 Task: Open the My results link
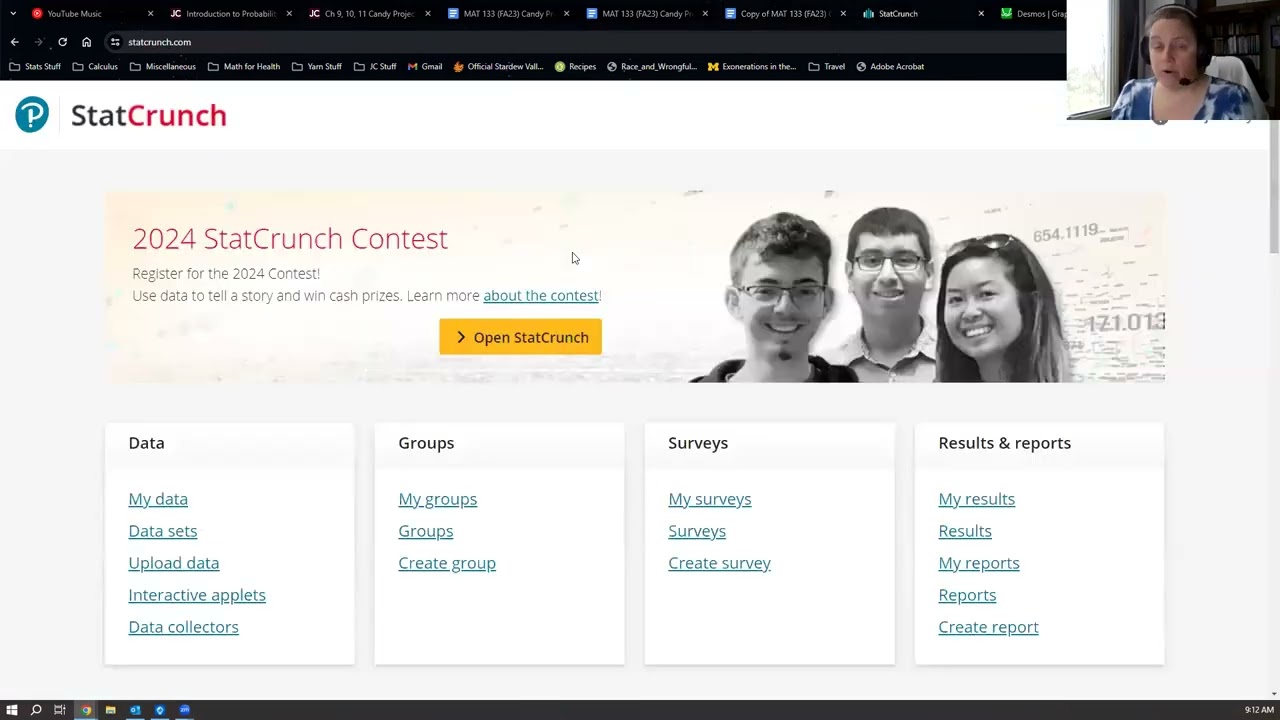(977, 499)
